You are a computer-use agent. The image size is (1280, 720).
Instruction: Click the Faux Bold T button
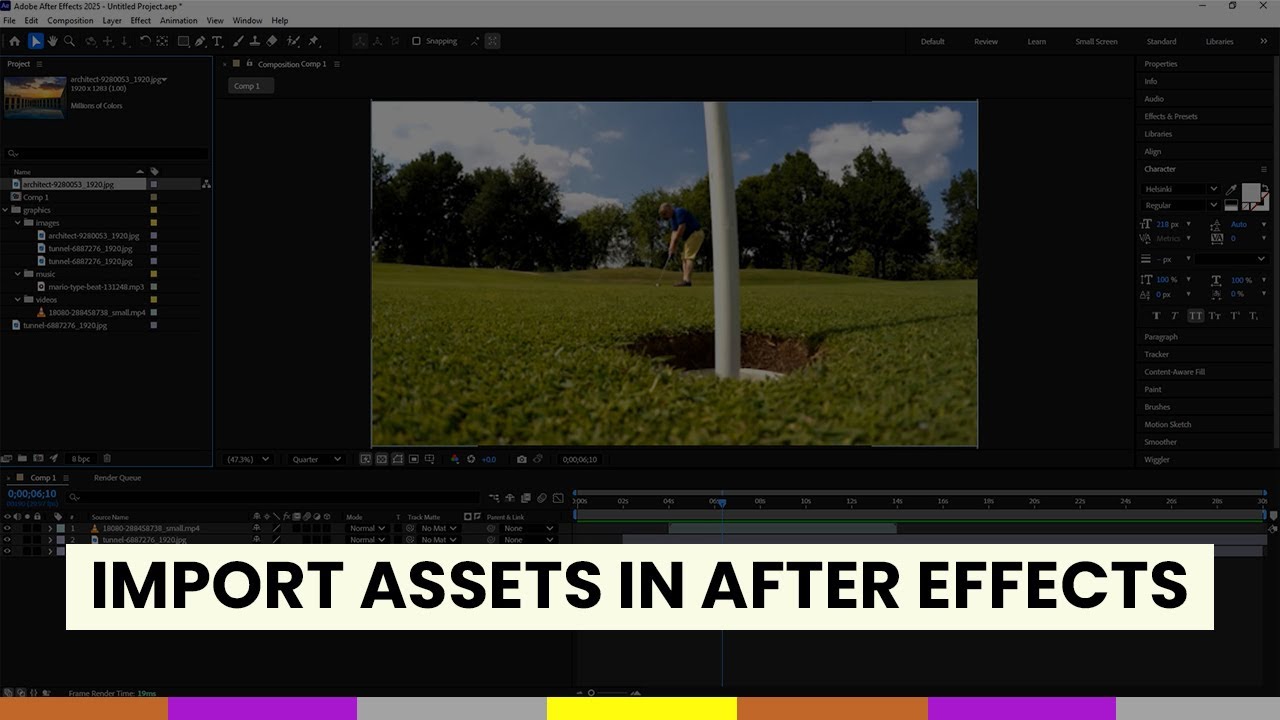click(x=1157, y=316)
